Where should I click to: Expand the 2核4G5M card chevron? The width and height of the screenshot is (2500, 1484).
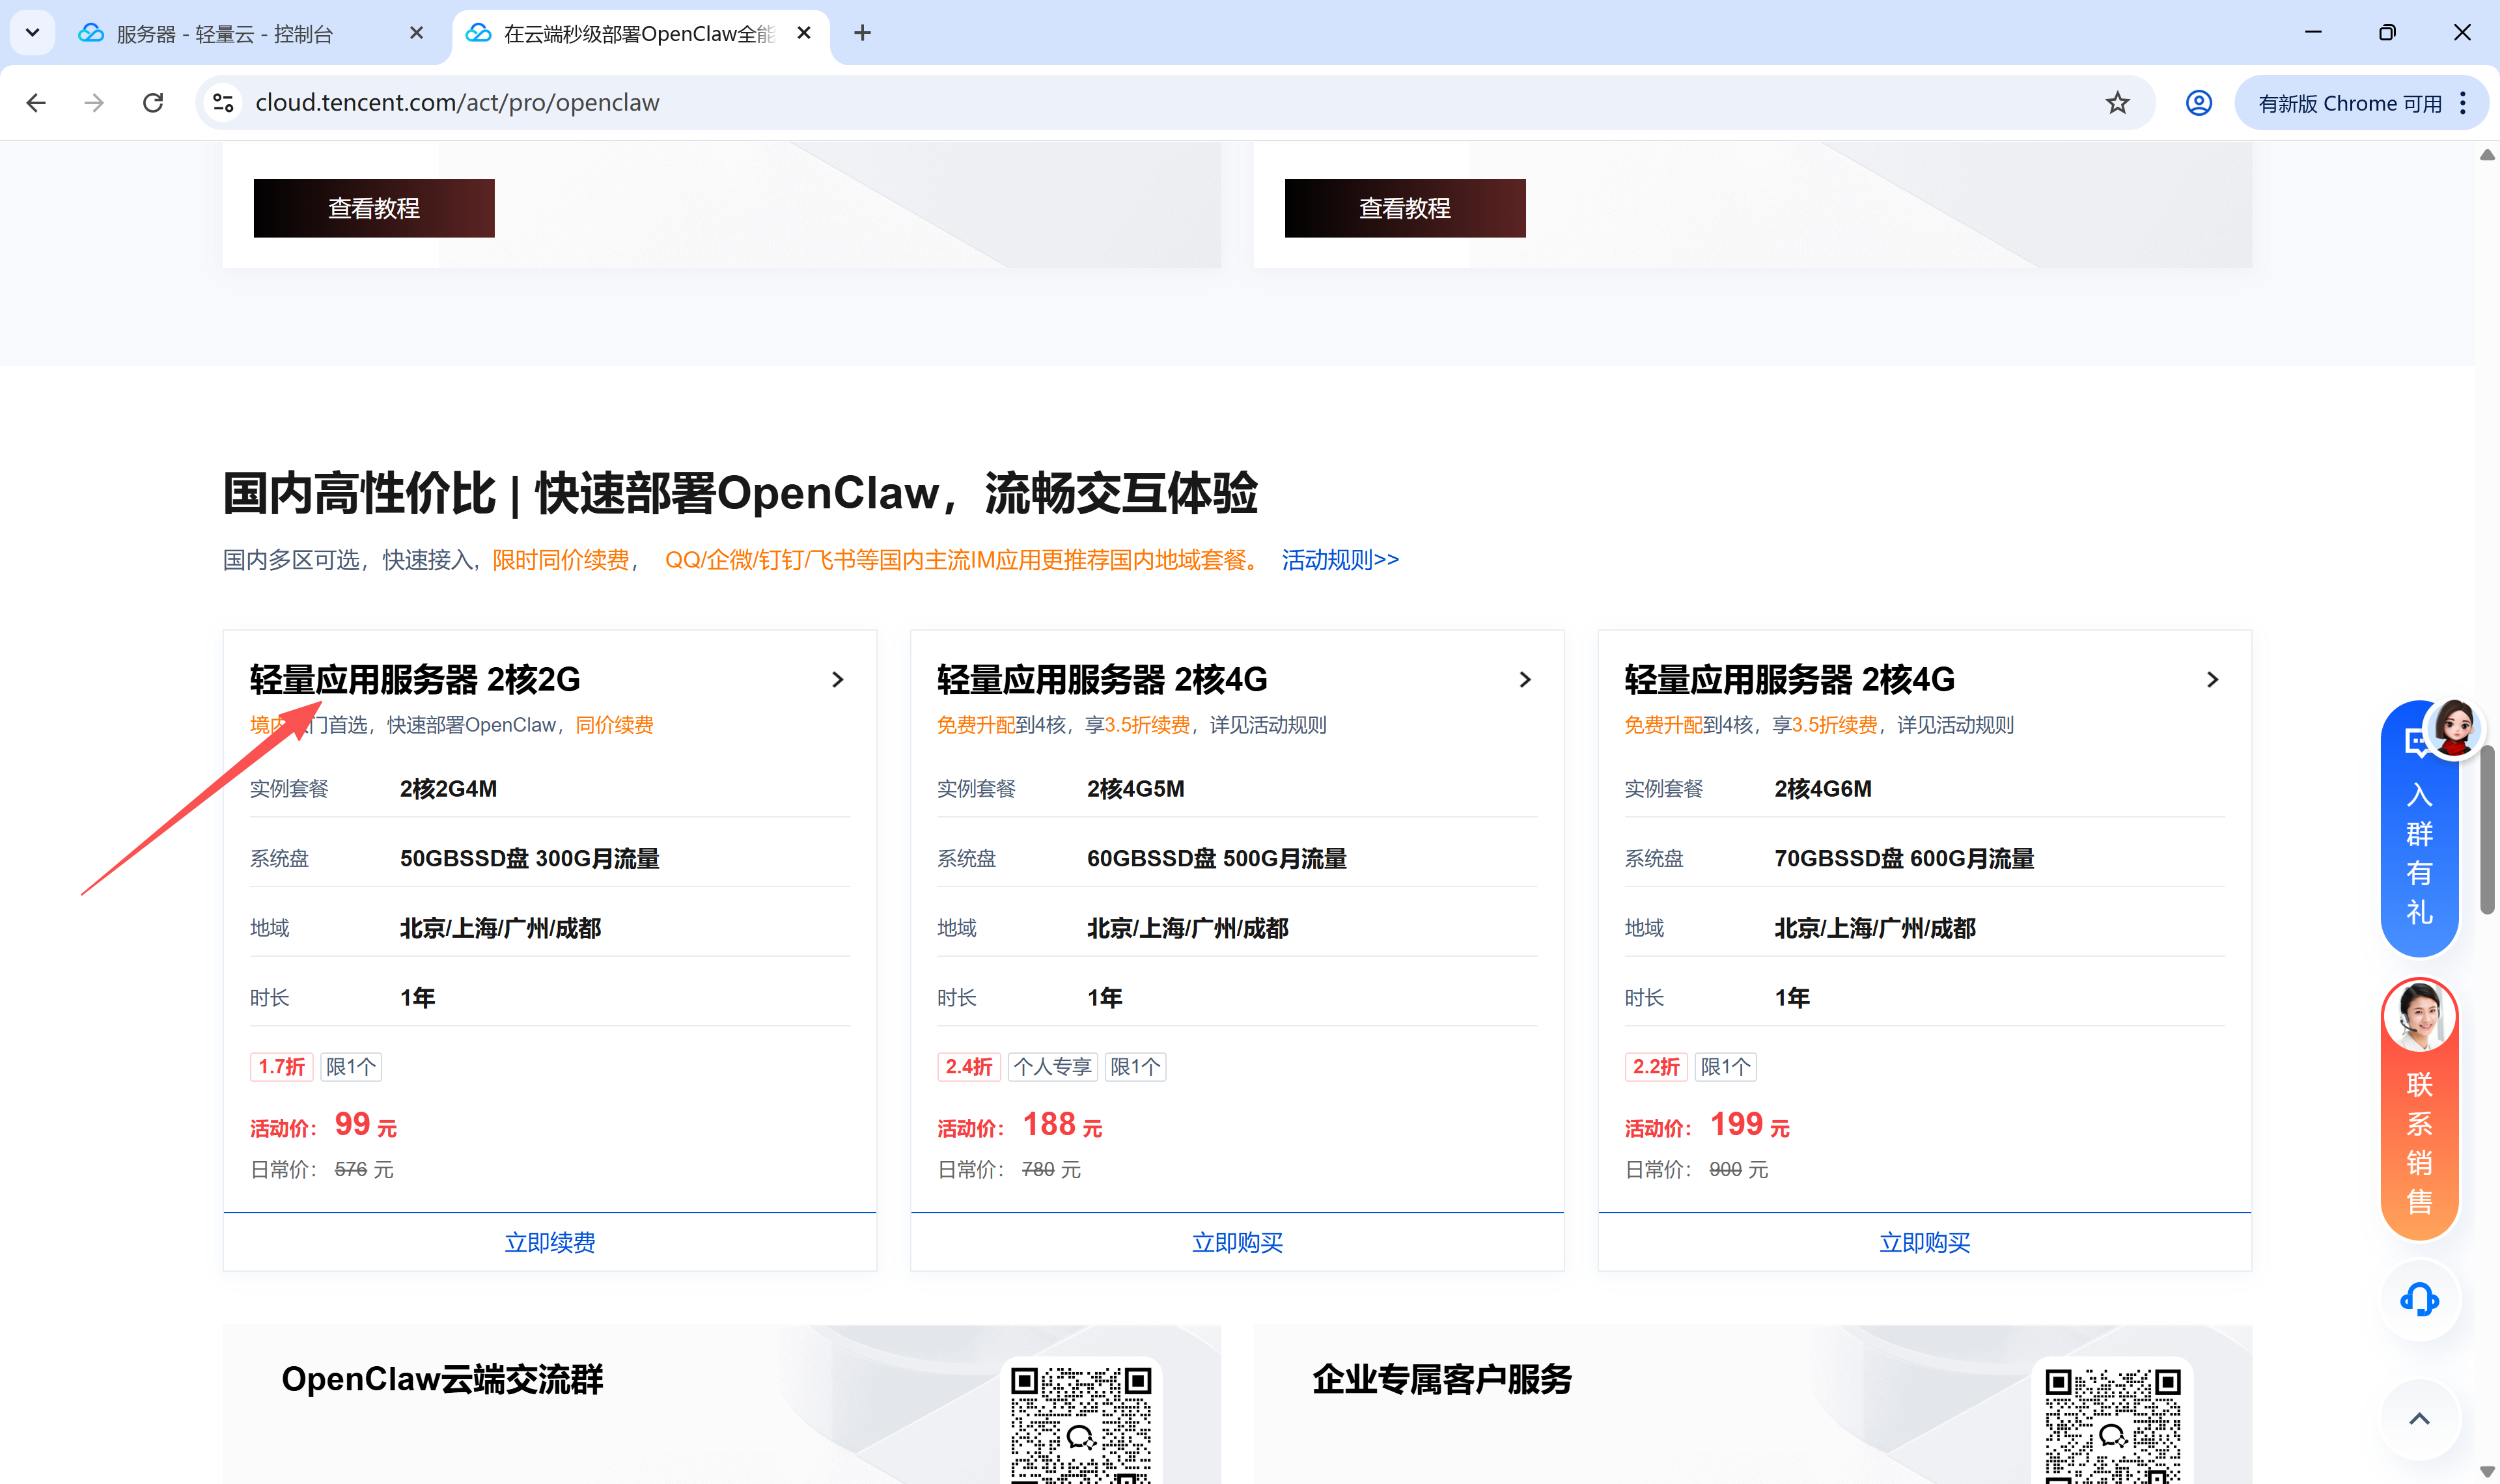pyautogui.click(x=1525, y=680)
